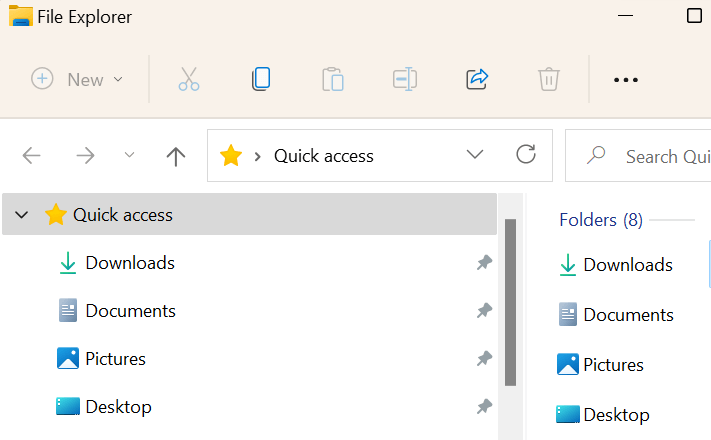The height and width of the screenshot is (440, 711).
Task: Expand the address bar history dropdown
Action: tap(475, 155)
